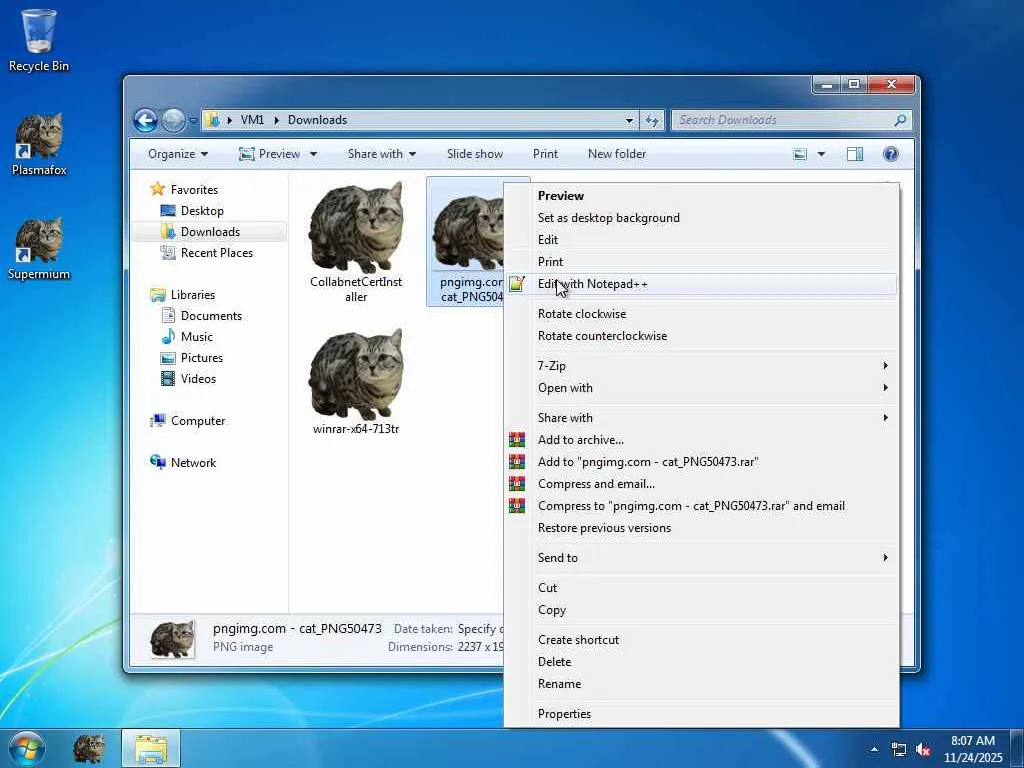Open Explorer help question mark icon
1024x768 pixels.
click(890, 154)
